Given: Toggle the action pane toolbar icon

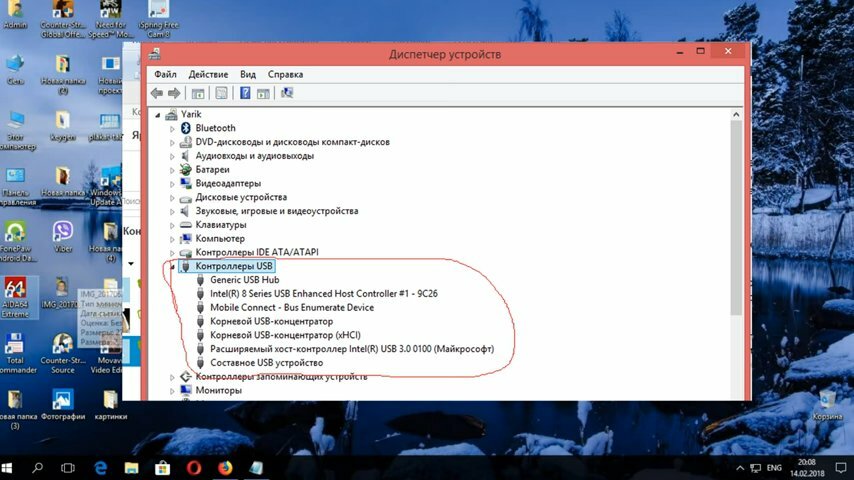Looking at the screenshot, I should 263,93.
